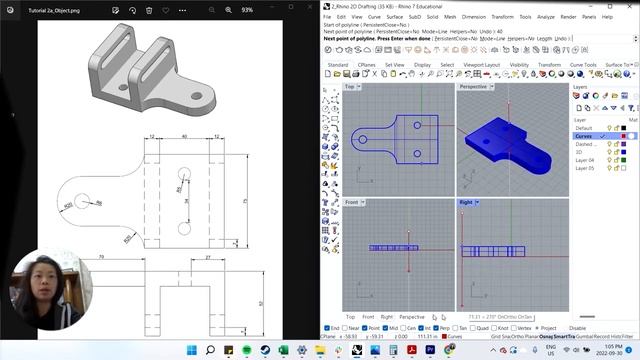640x360 pixels.
Task: Select the Layer 04 row in Layers panel
Action: click(605, 160)
